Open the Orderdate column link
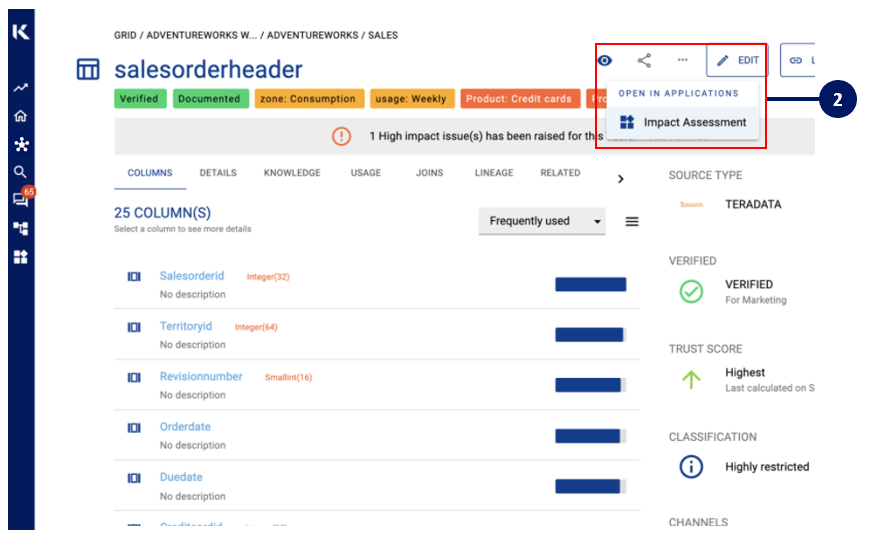This screenshot has width=870, height=539. coord(185,427)
